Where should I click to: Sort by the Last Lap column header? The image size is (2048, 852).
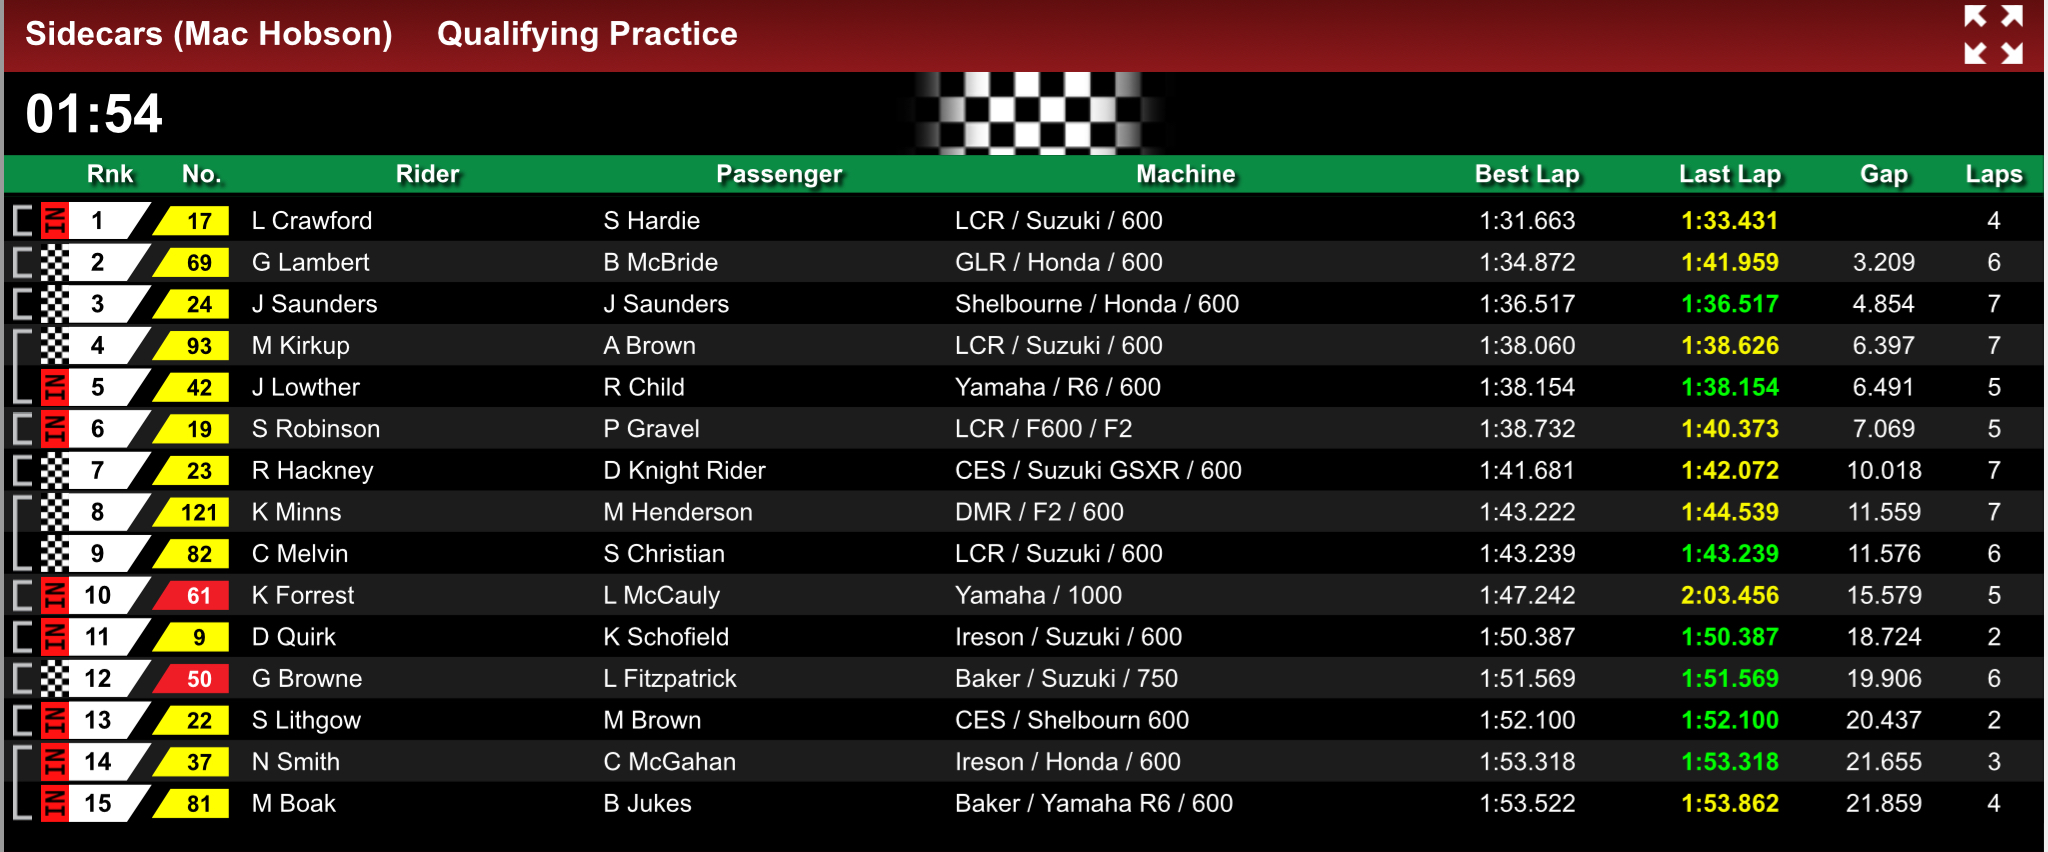click(1730, 174)
